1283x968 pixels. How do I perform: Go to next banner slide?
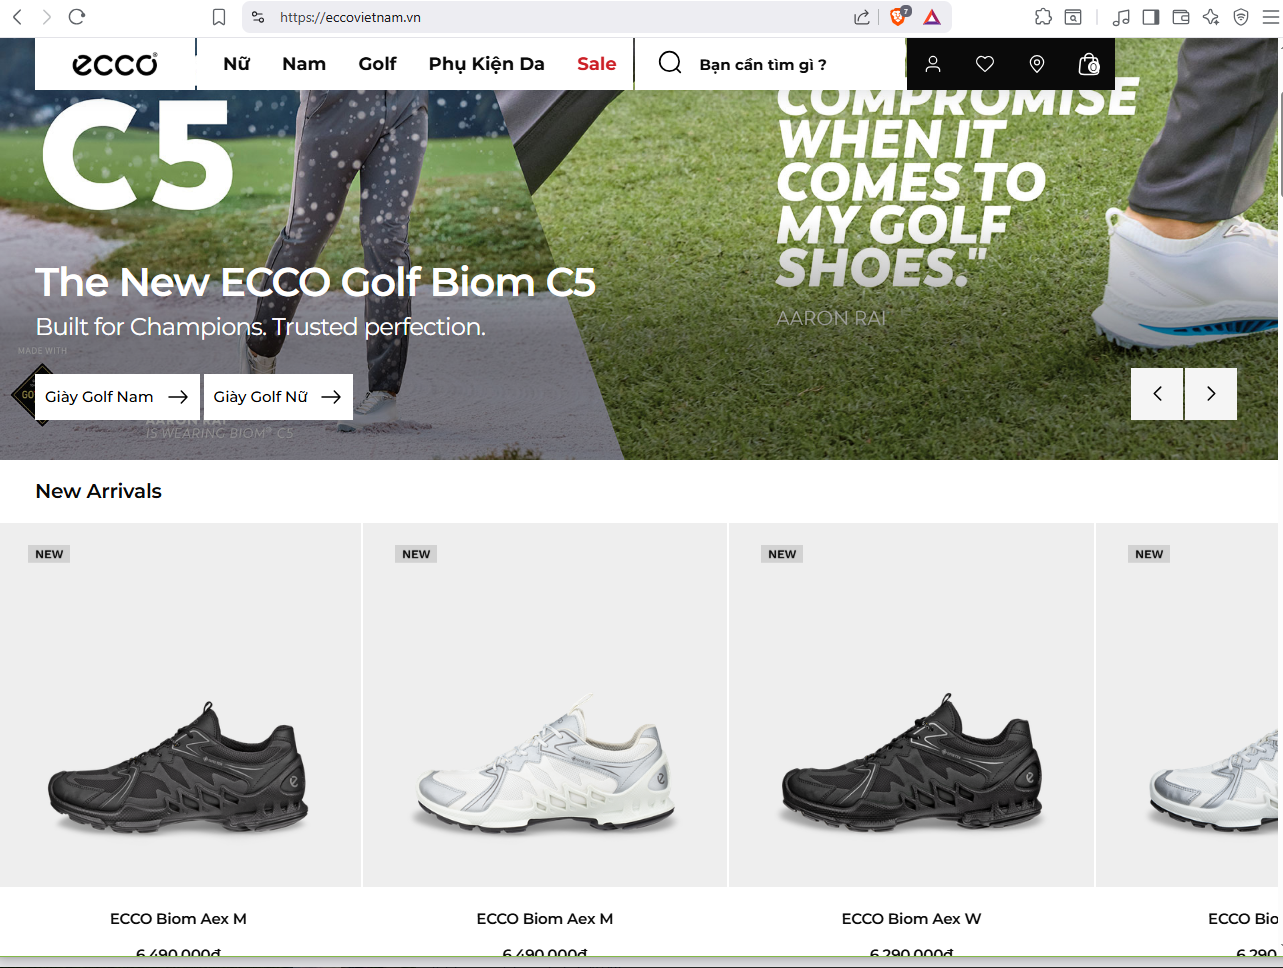point(1211,394)
